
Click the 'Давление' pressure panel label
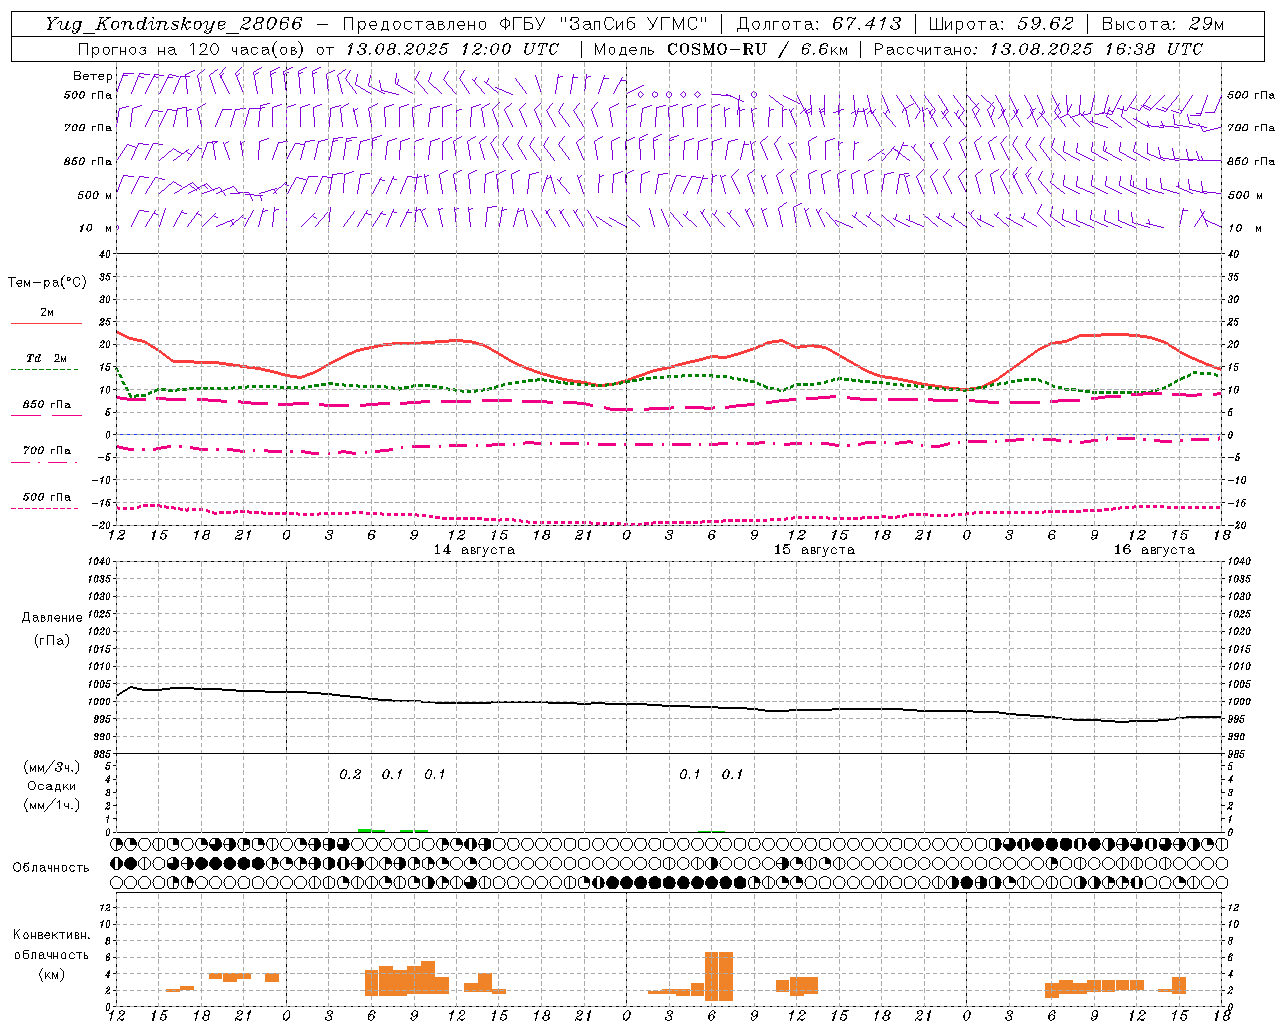pos(52,618)
